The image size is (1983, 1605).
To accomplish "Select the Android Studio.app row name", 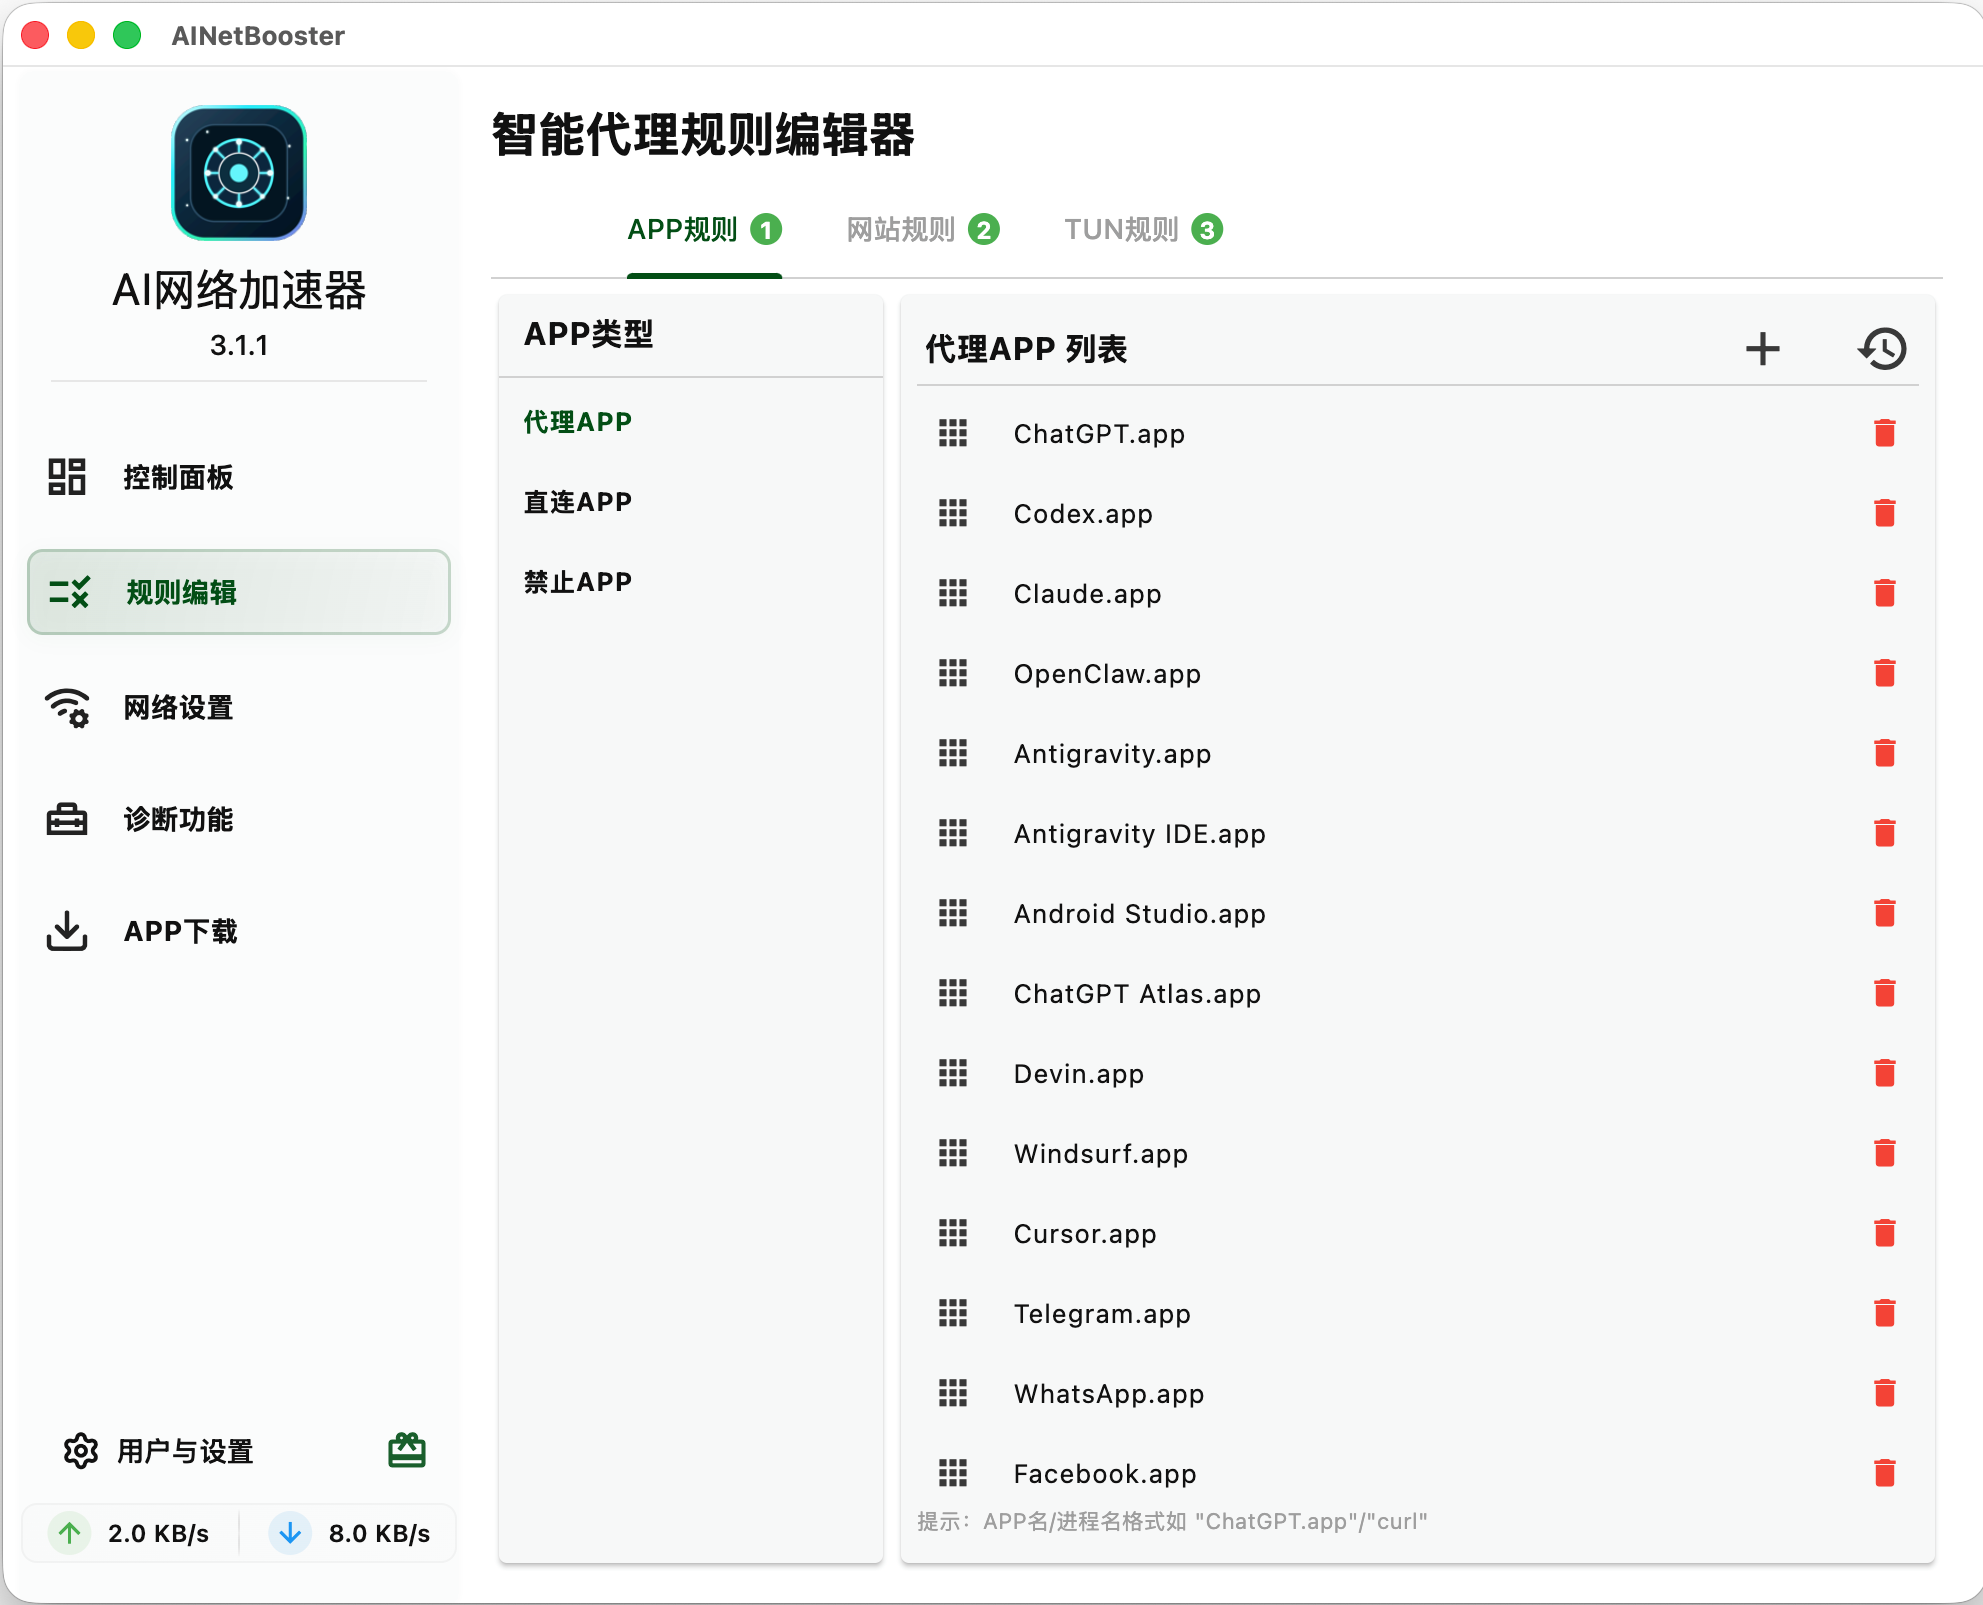I will [1139, 914].
